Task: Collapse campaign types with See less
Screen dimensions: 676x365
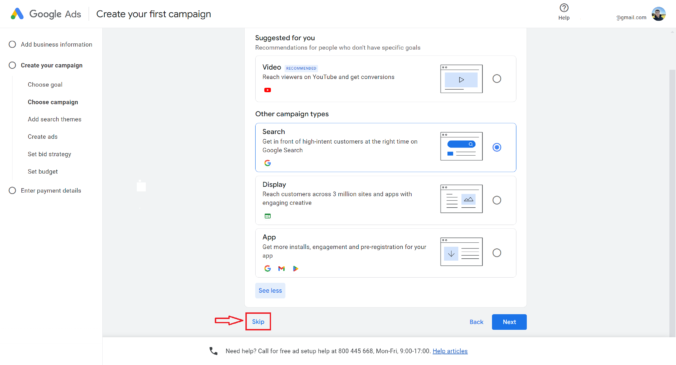Action: click(x=270, y=290)
